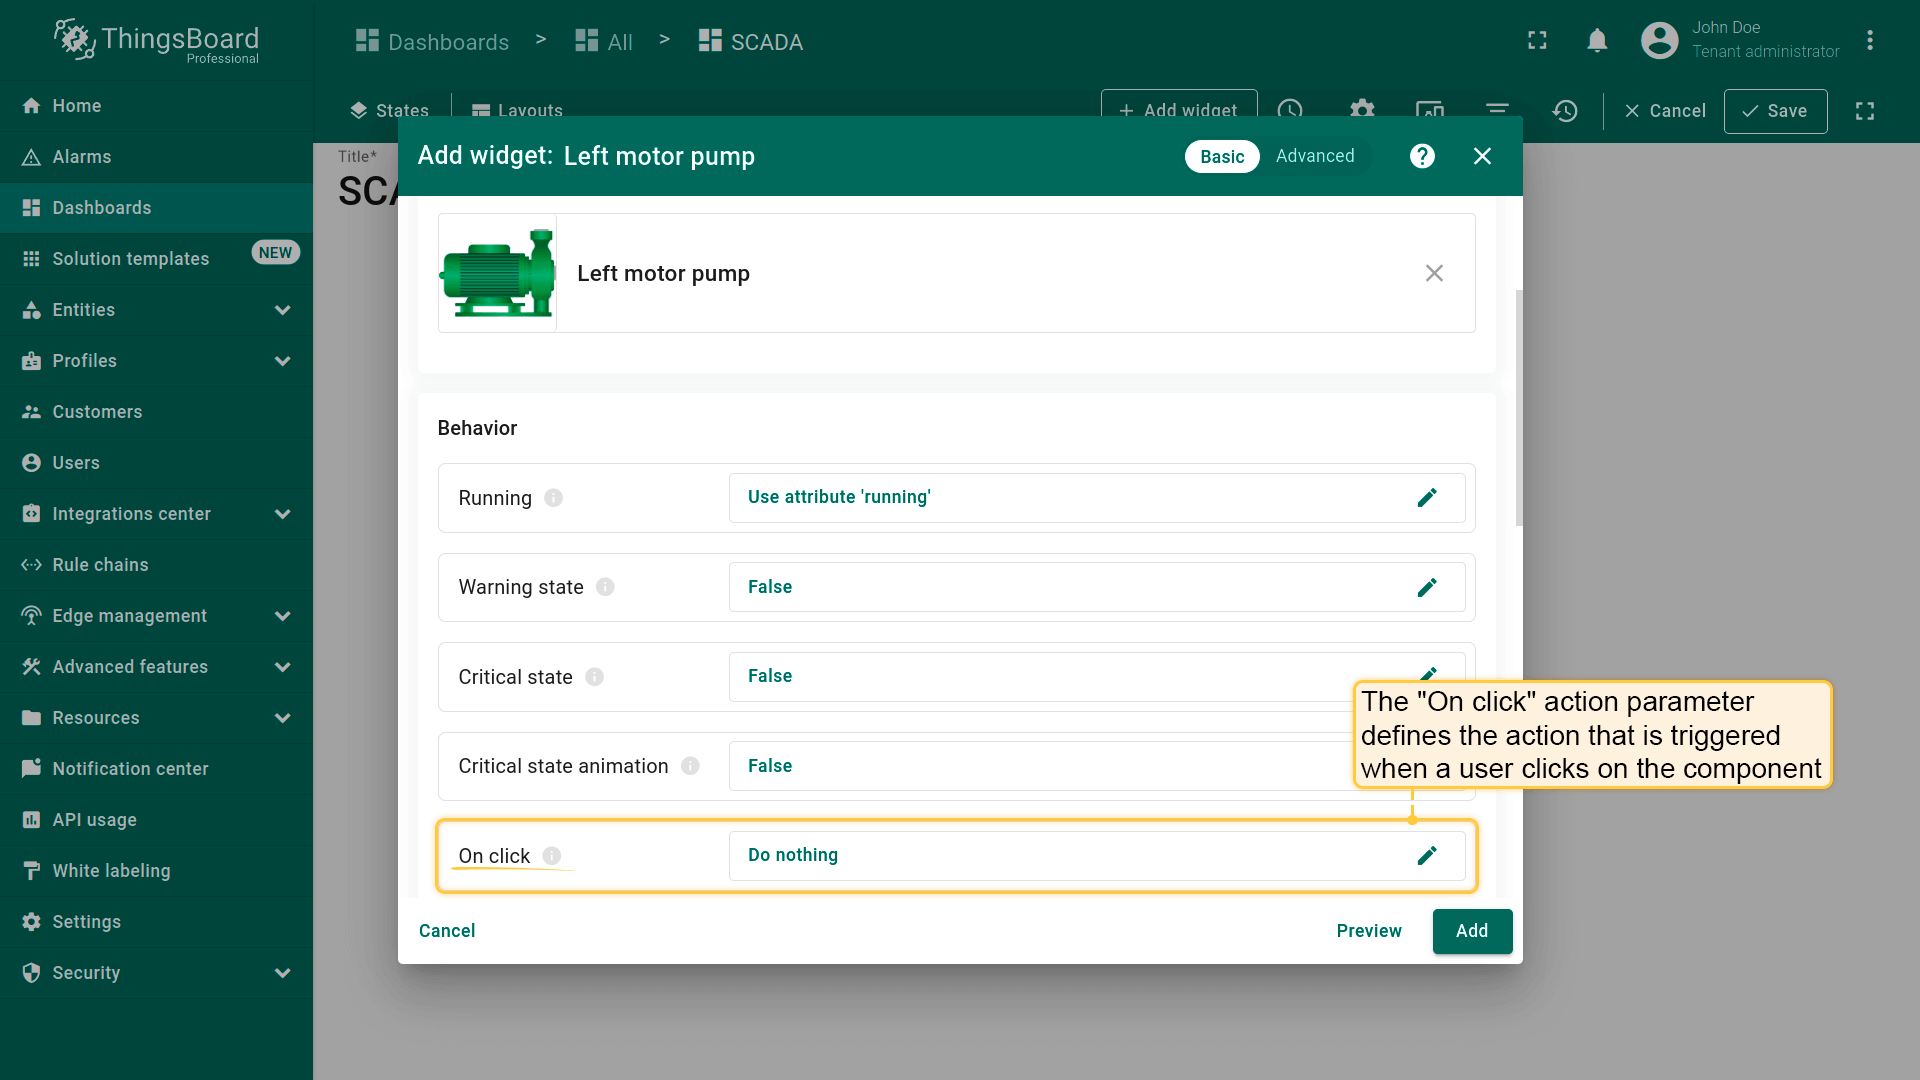
Task: Remove the Left motor pump symbol
Action: pos(1434,273)
